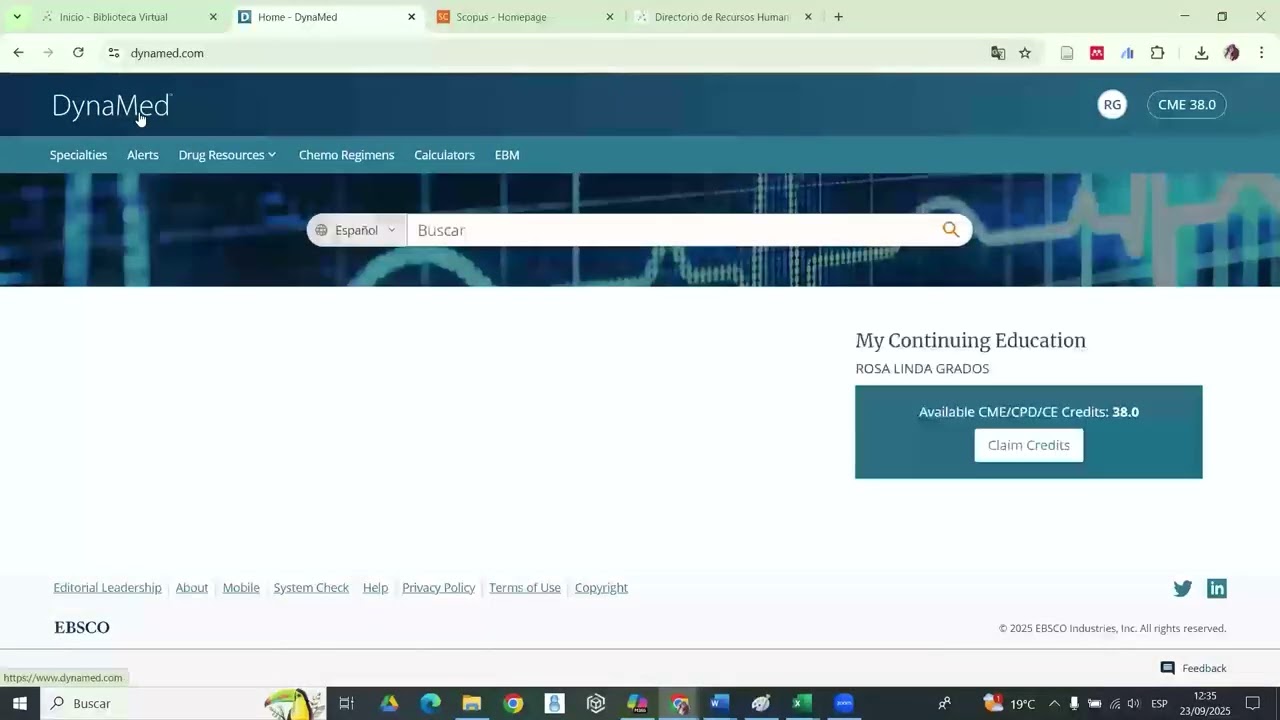Viewport: 1280px width, 720px height.
Task: Open the EBM section
Action: [507, 155]
